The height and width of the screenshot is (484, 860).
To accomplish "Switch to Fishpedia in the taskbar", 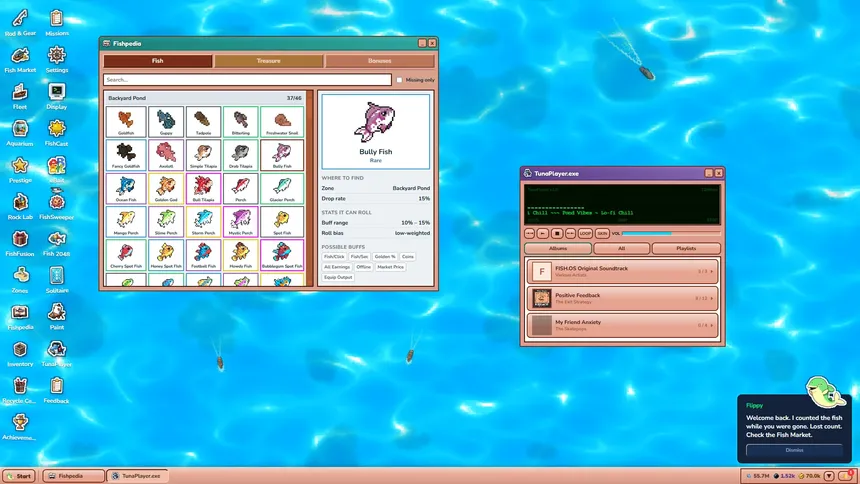I will click(73, 476).
